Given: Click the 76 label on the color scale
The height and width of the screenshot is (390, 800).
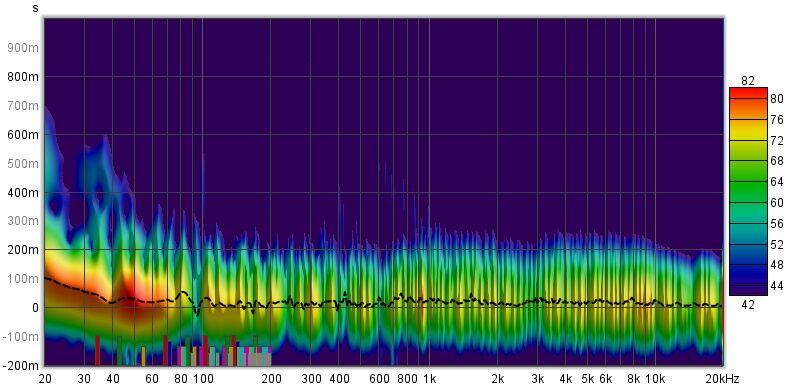Looking at the screenshot, I should 776,120.
